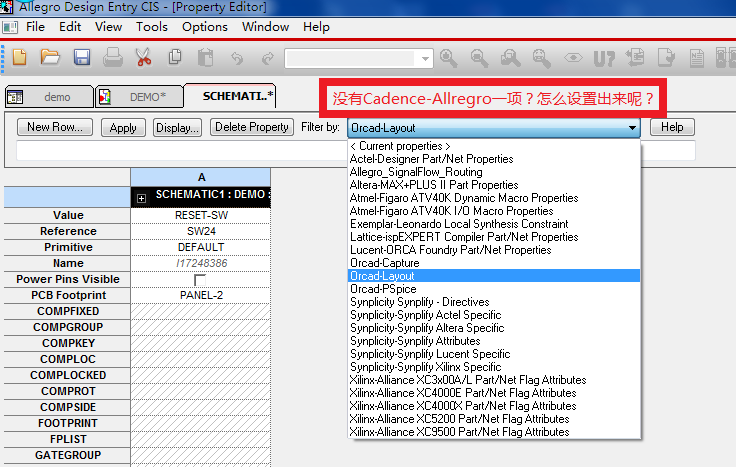Switch to the SCHEMATI..* tab
The width and height of the screenshot is (736, 467).
coord(230,96)
